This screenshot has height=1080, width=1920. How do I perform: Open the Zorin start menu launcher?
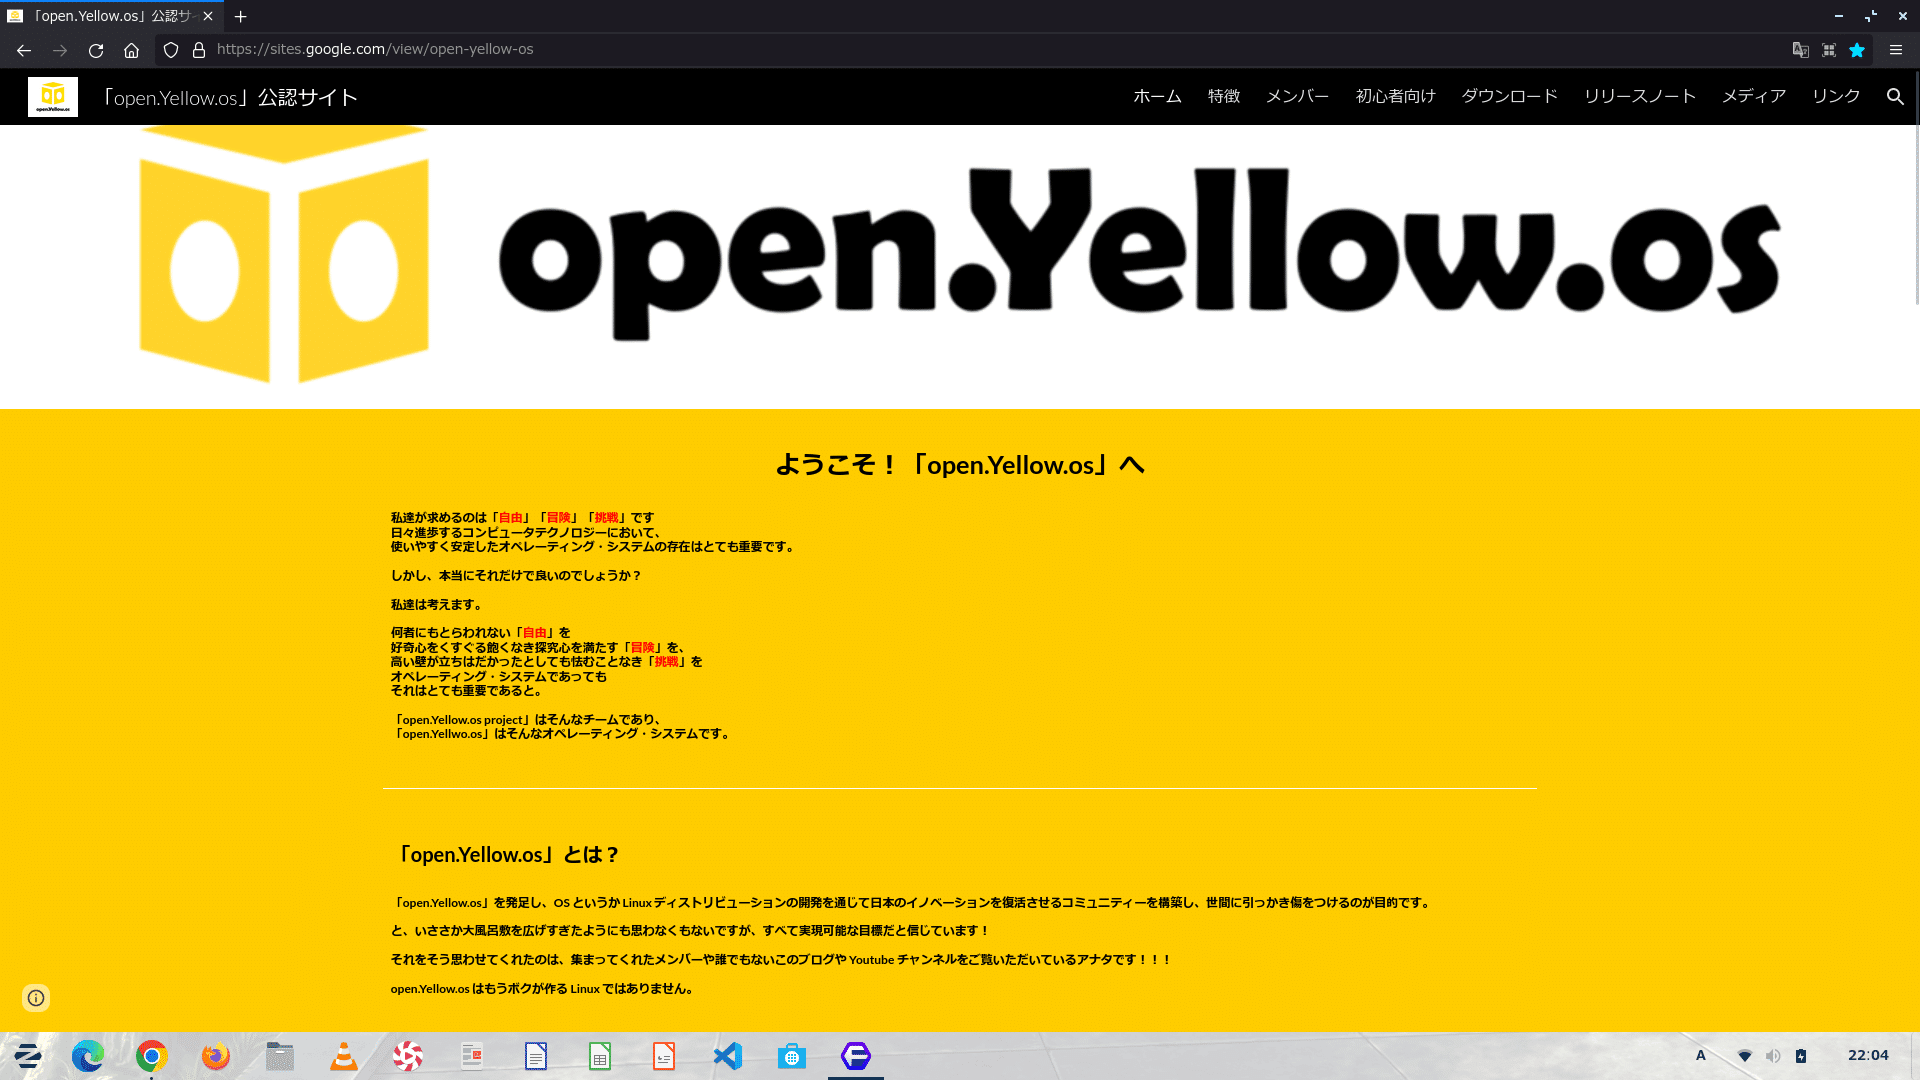point(28,1056)
